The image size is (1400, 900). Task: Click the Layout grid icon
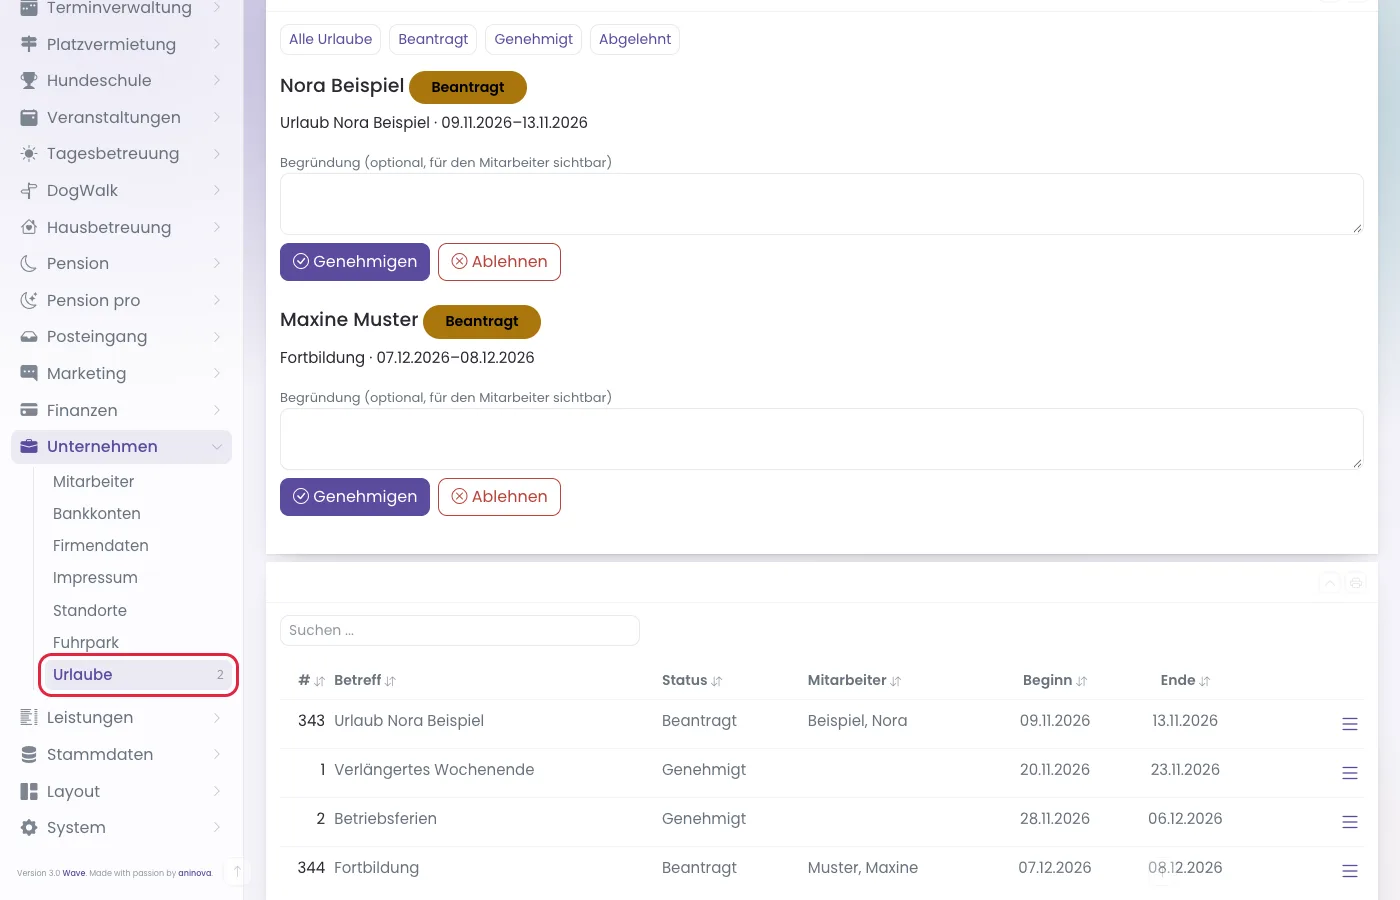29,791
